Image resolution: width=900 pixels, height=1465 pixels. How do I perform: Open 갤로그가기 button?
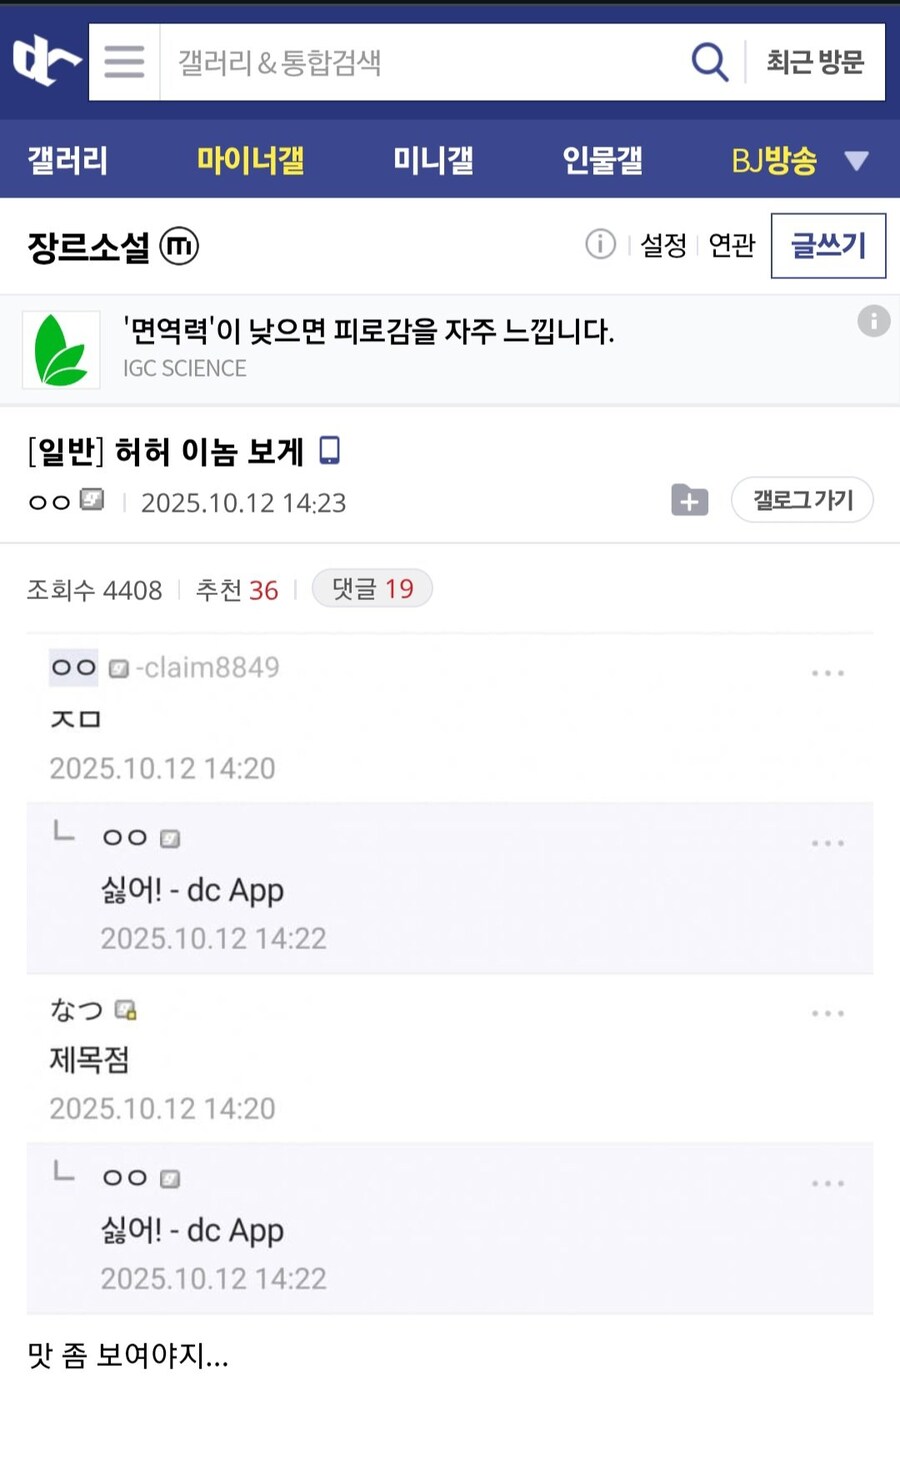pyautogui.click(x=802, y=500)
